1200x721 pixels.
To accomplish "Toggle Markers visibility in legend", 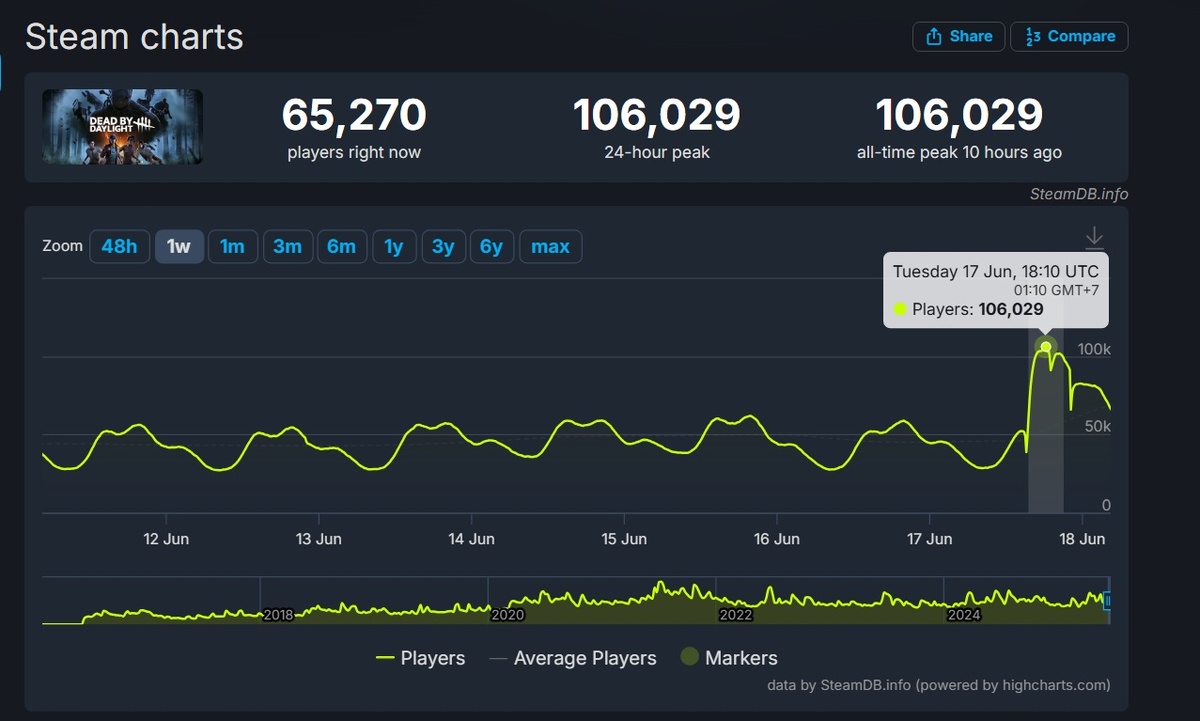I will point(746,657).
